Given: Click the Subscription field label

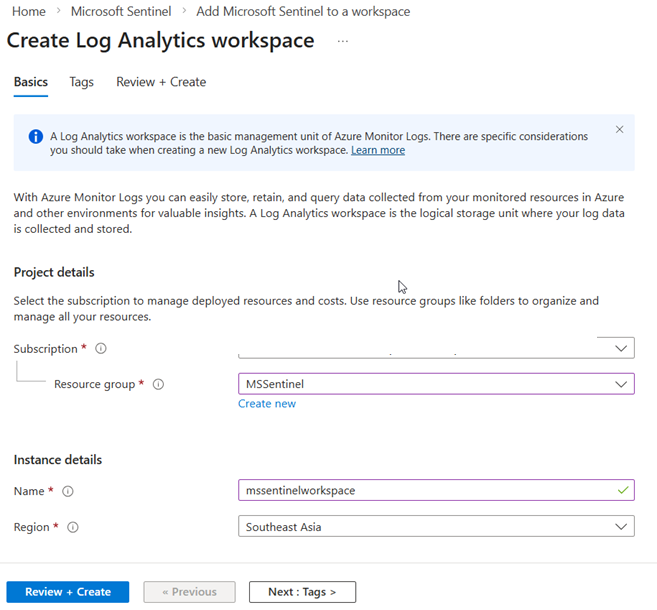Looking at the screenshot, I should pos(45,349).
